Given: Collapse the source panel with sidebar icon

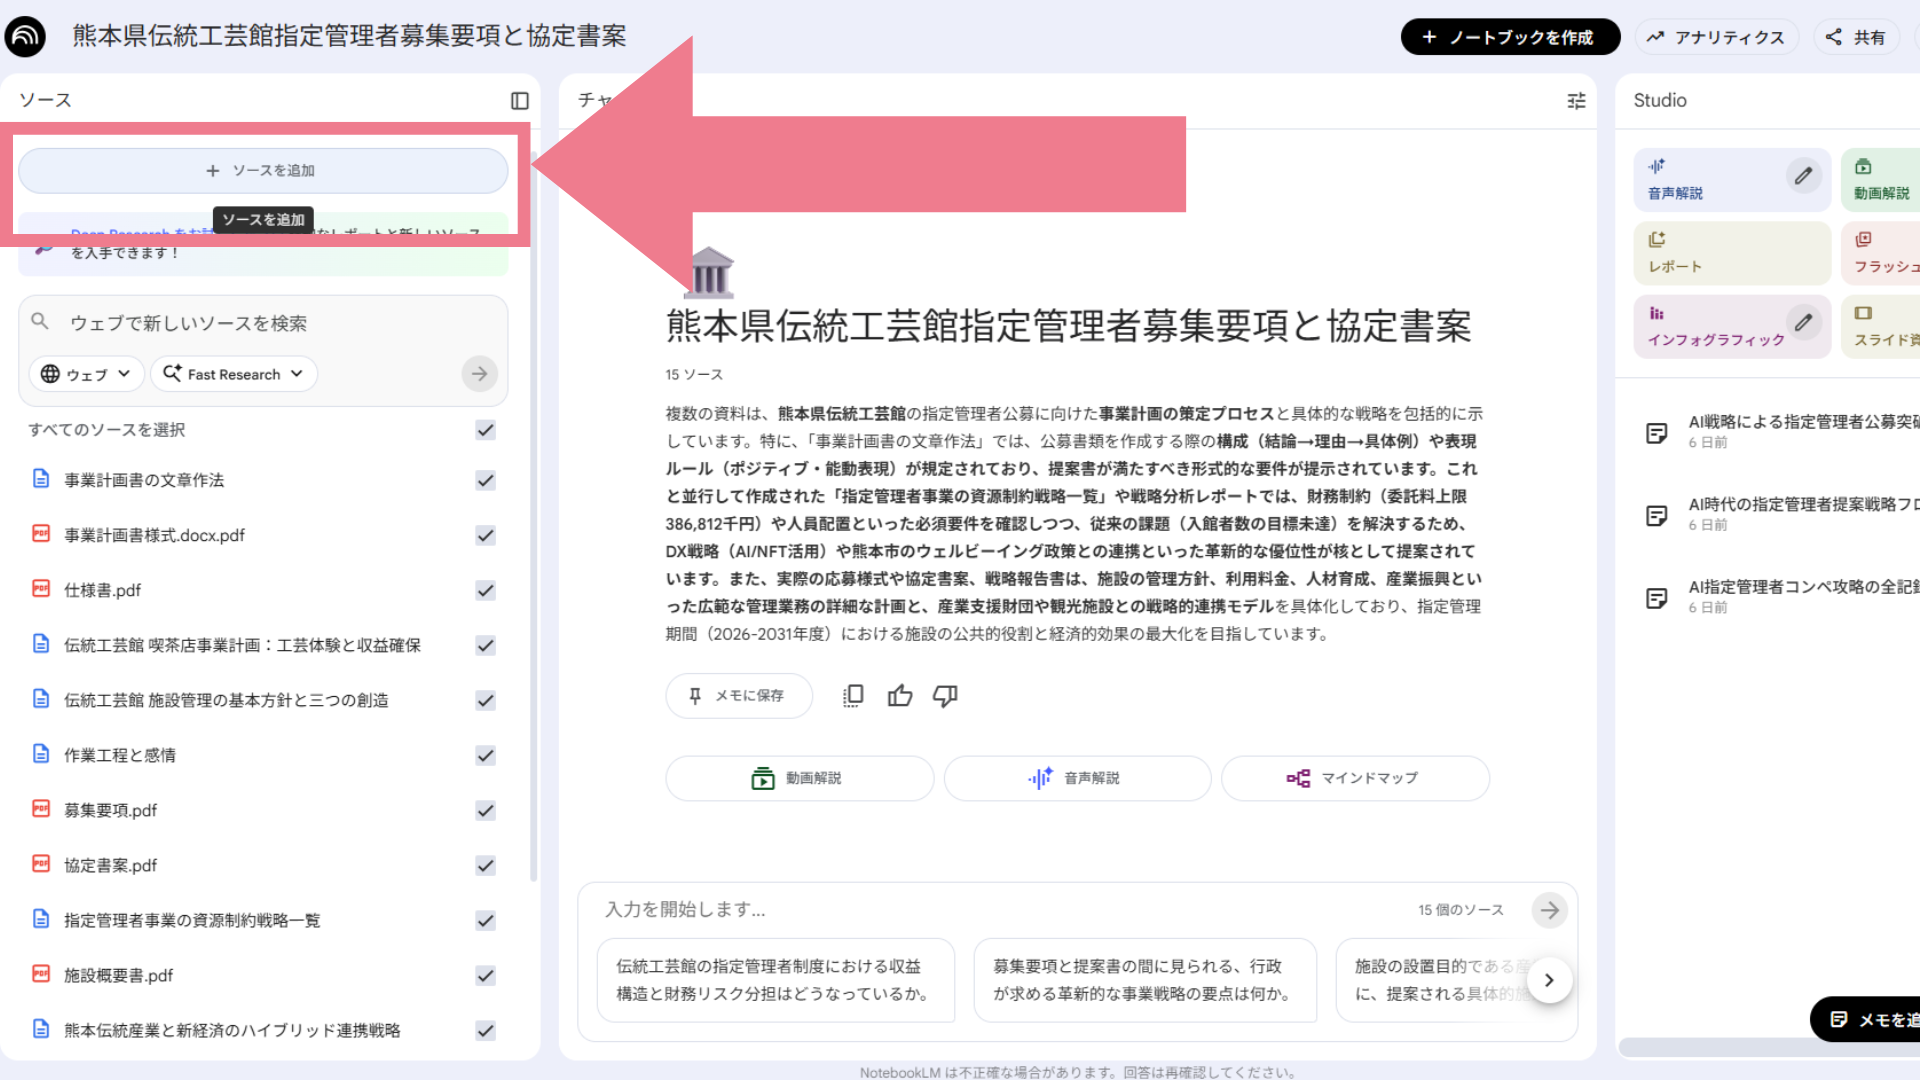Looking at the screenshot, I should pyautogui.click(x=519, y=101).
